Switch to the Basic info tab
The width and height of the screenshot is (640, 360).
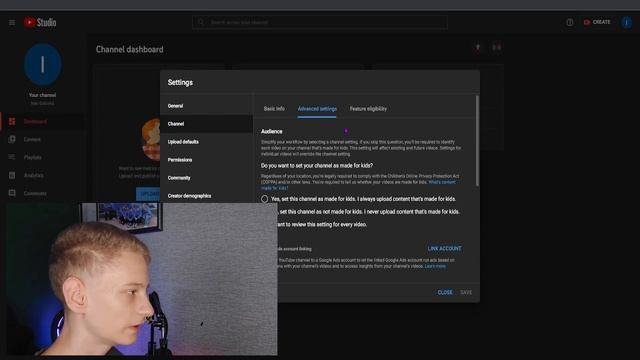pyautogui.click(x=274, y=109)
